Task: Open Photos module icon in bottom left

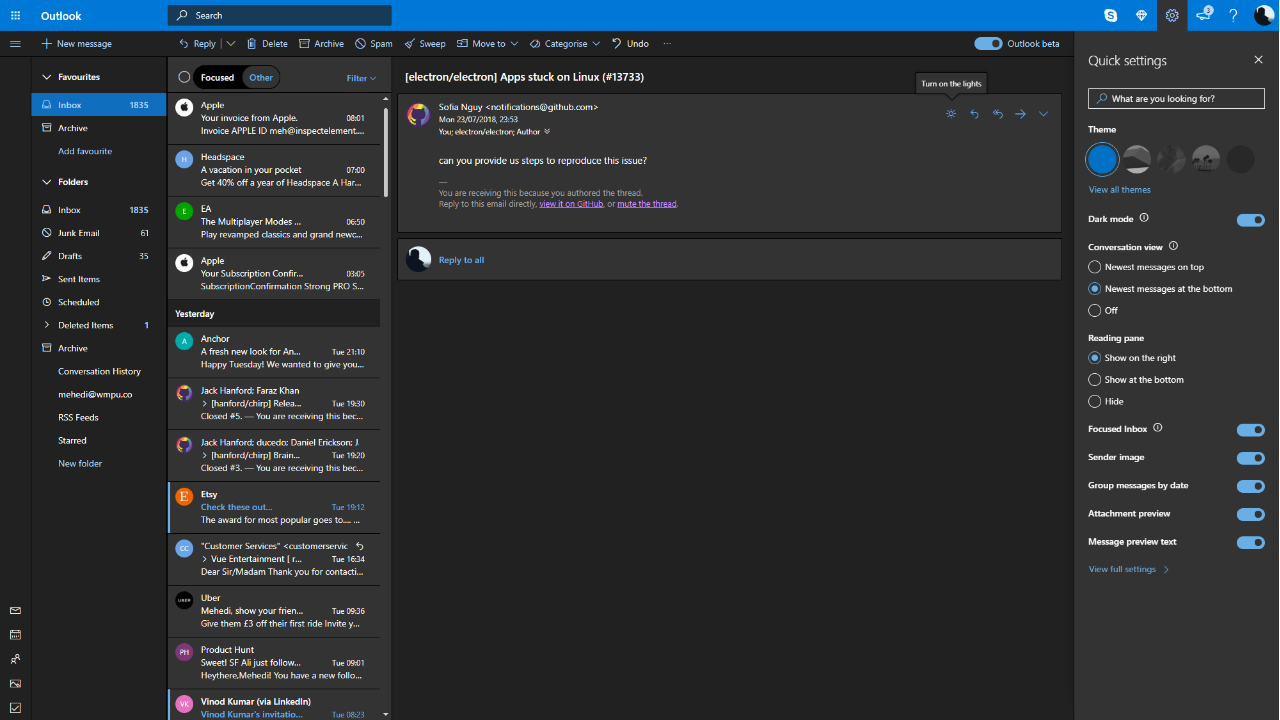Action: (x=15, y=684)
